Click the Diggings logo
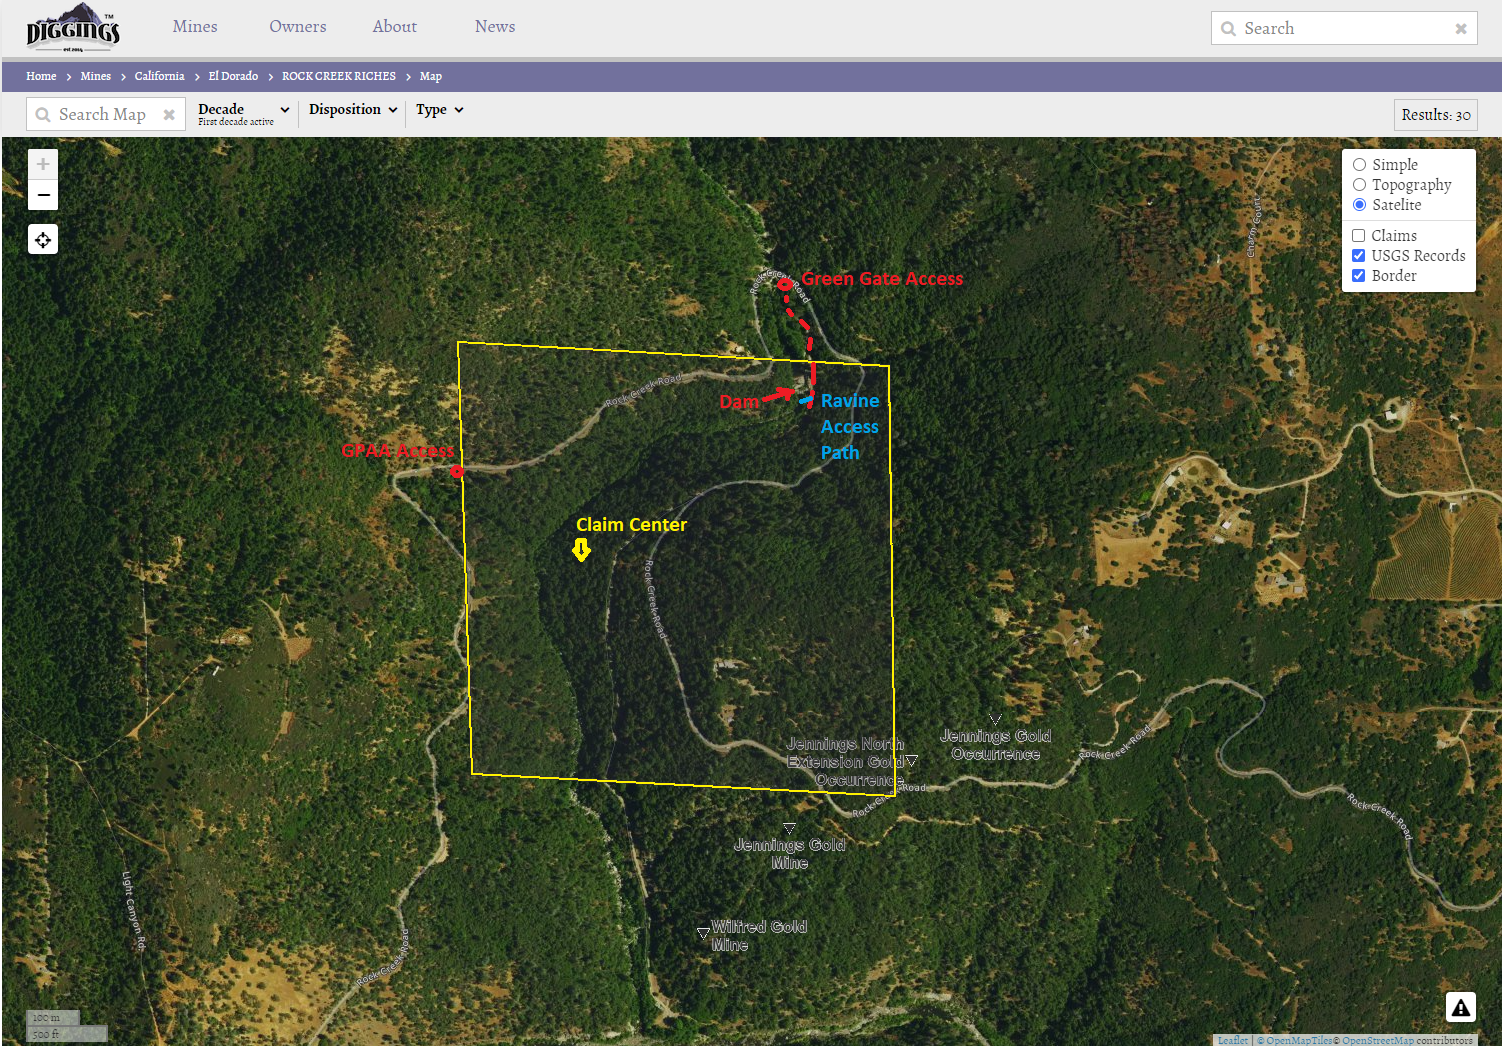The image size is (1502, 1046). coord(73,28)
